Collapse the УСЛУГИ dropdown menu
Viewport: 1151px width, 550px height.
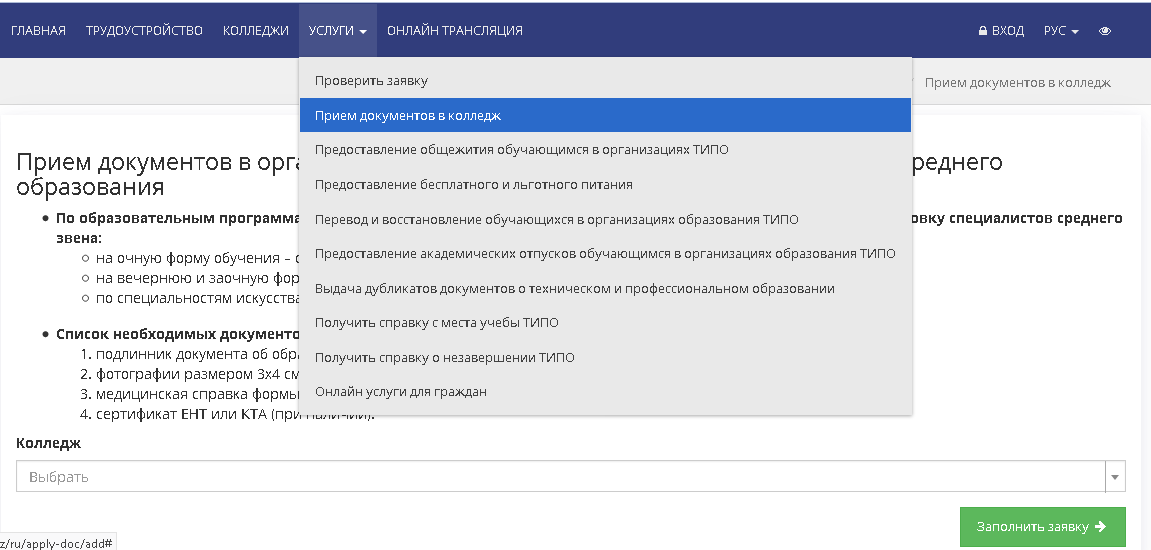[337, 31]
